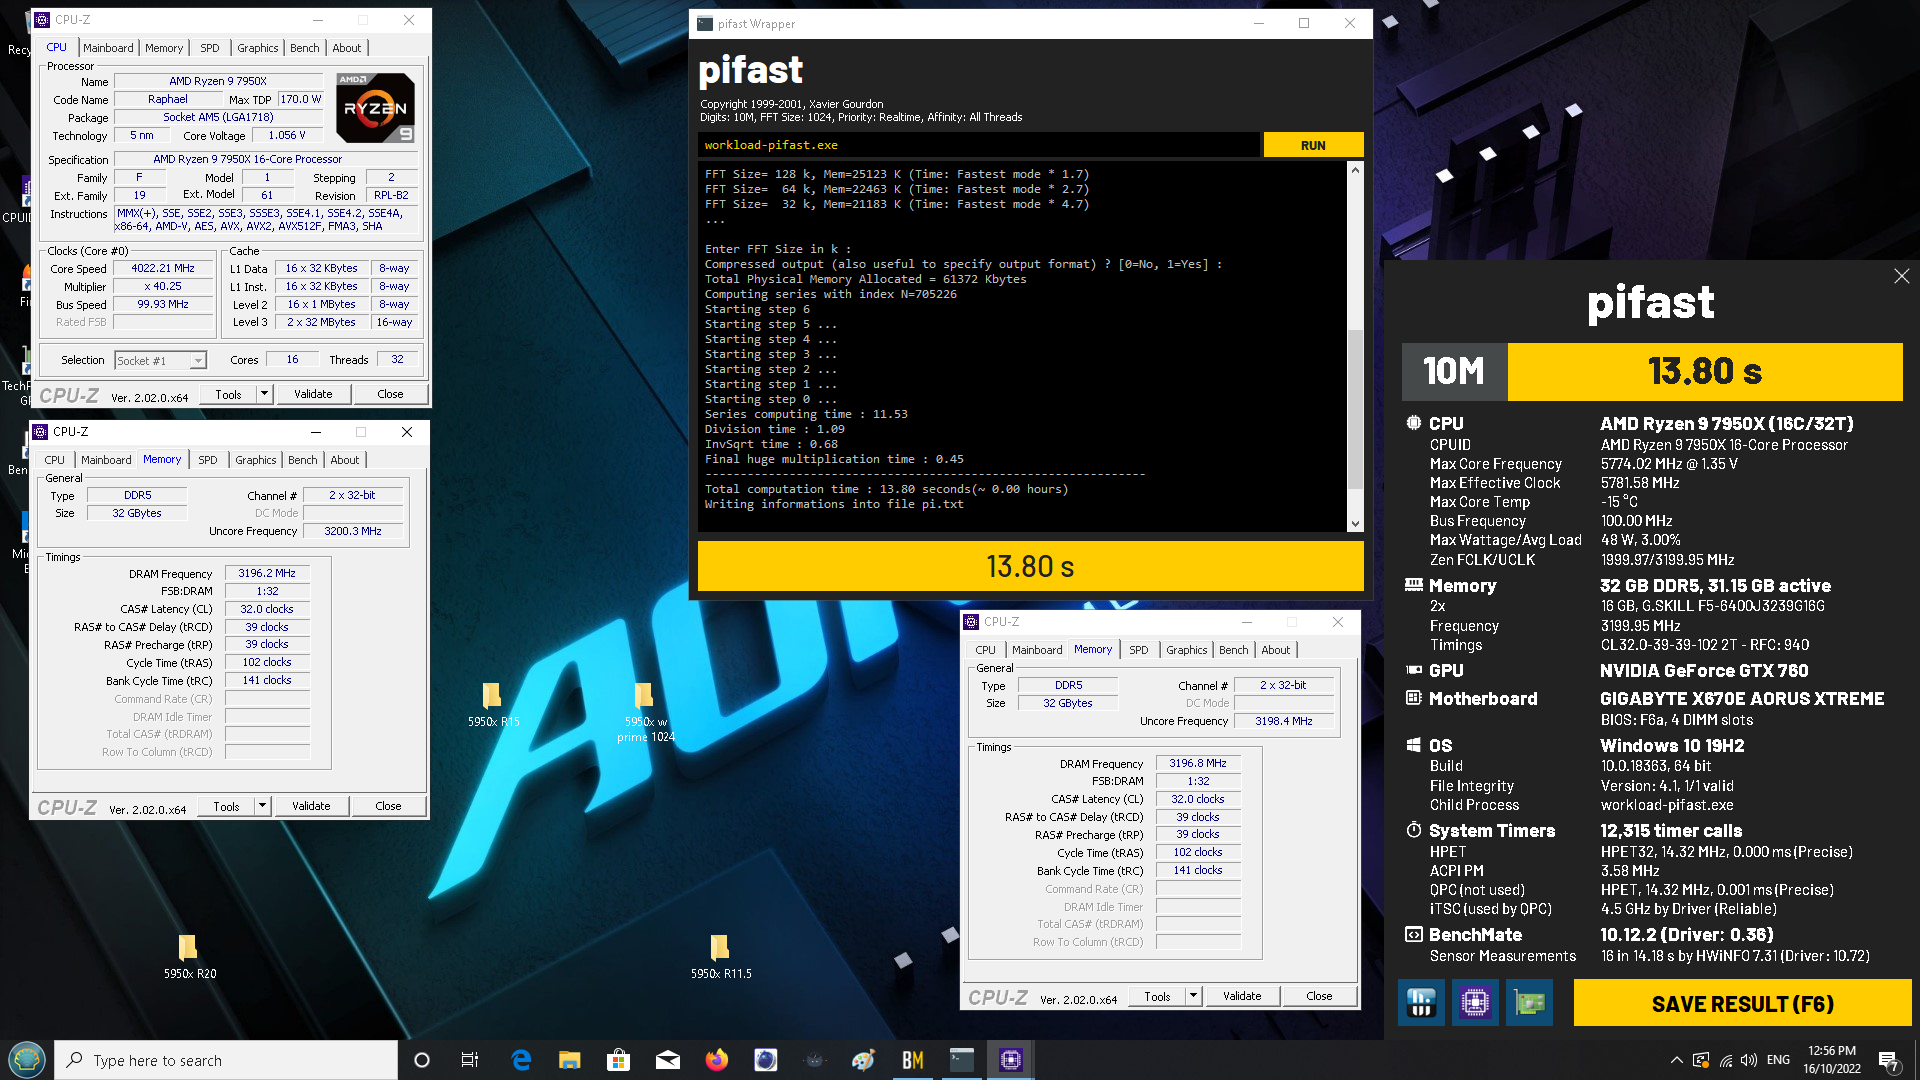Open Cortana circle icon on taskbar
Screen dimensions: 1920x1080
421,1060
